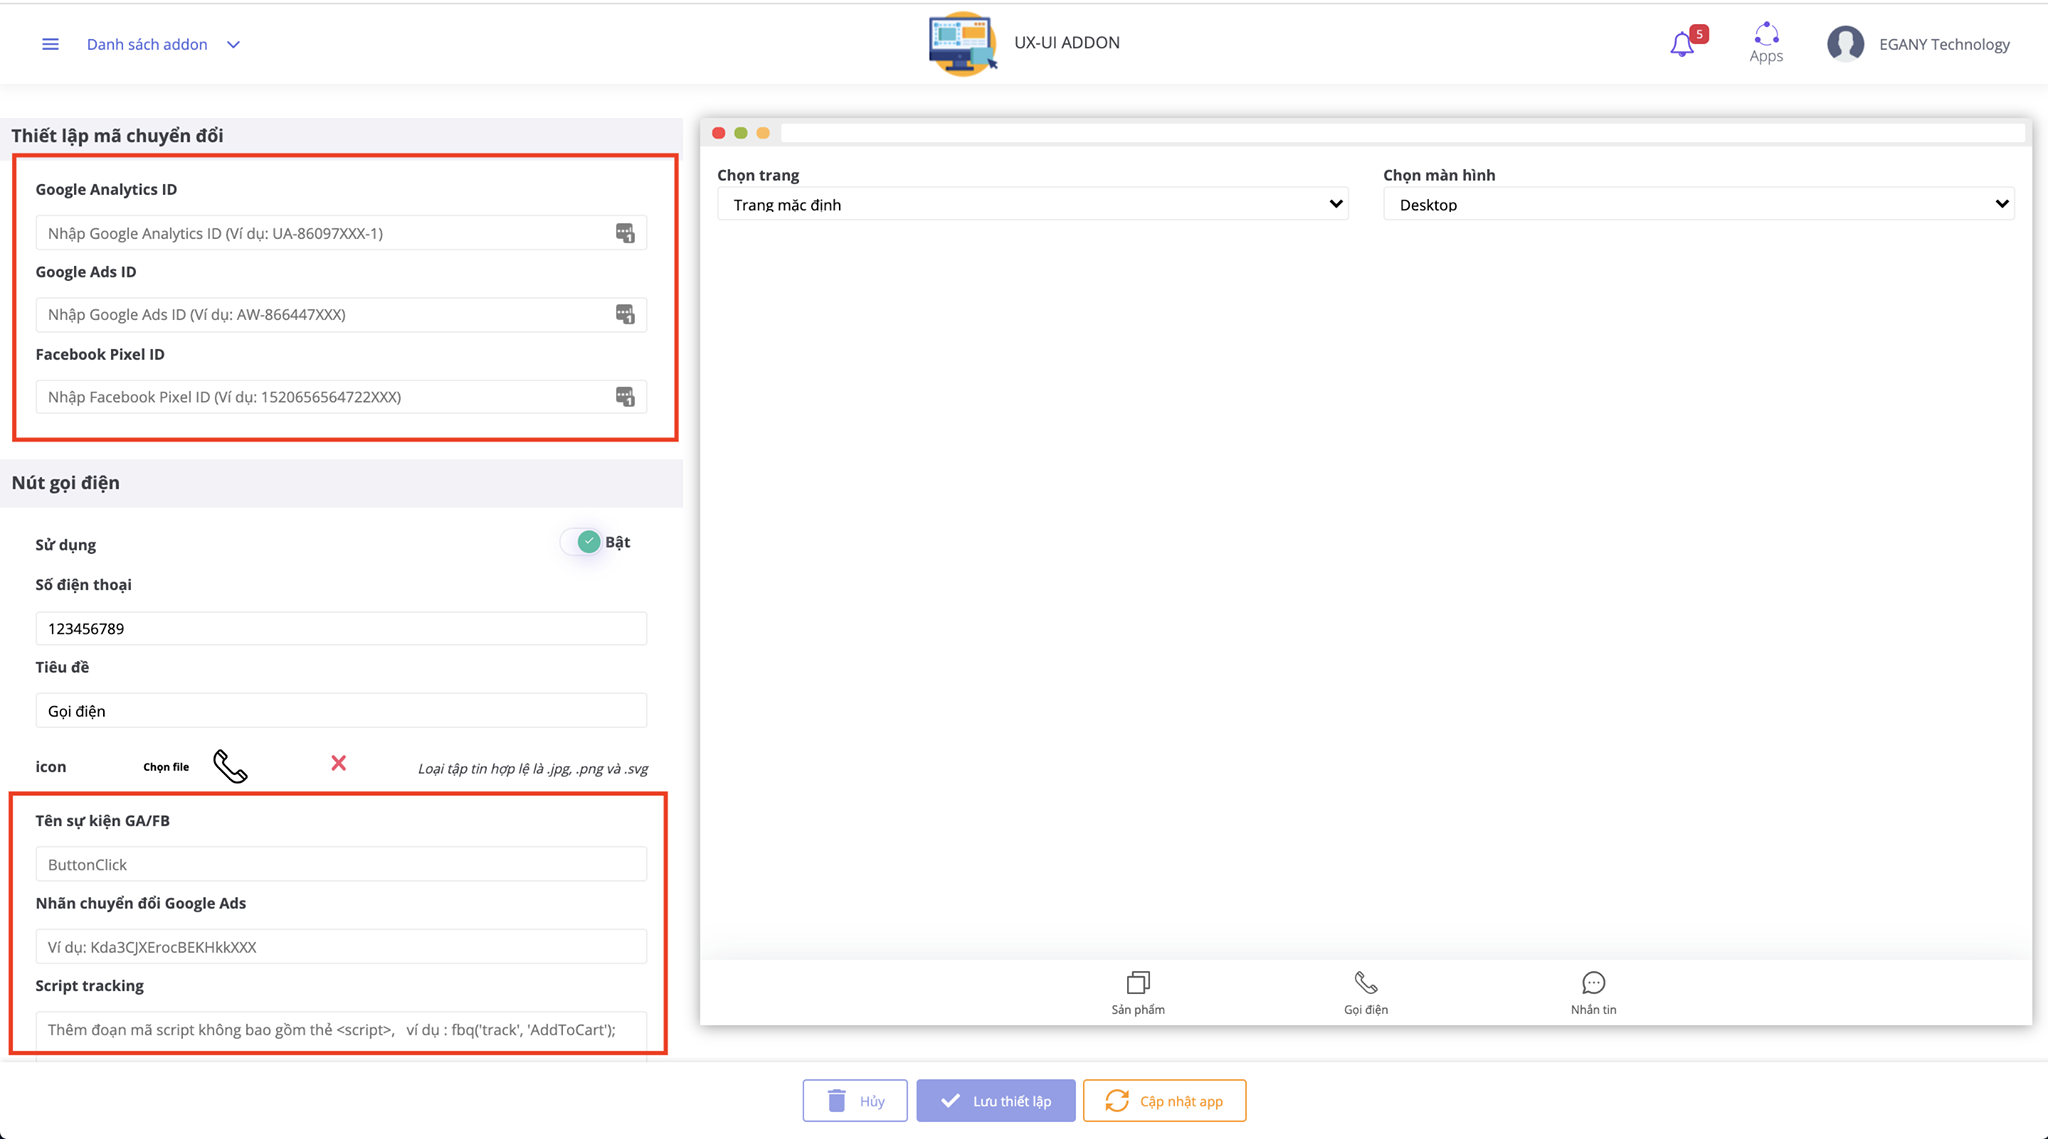
Task: Click Chọn file for icon upload
Action: tap(166, 767)
